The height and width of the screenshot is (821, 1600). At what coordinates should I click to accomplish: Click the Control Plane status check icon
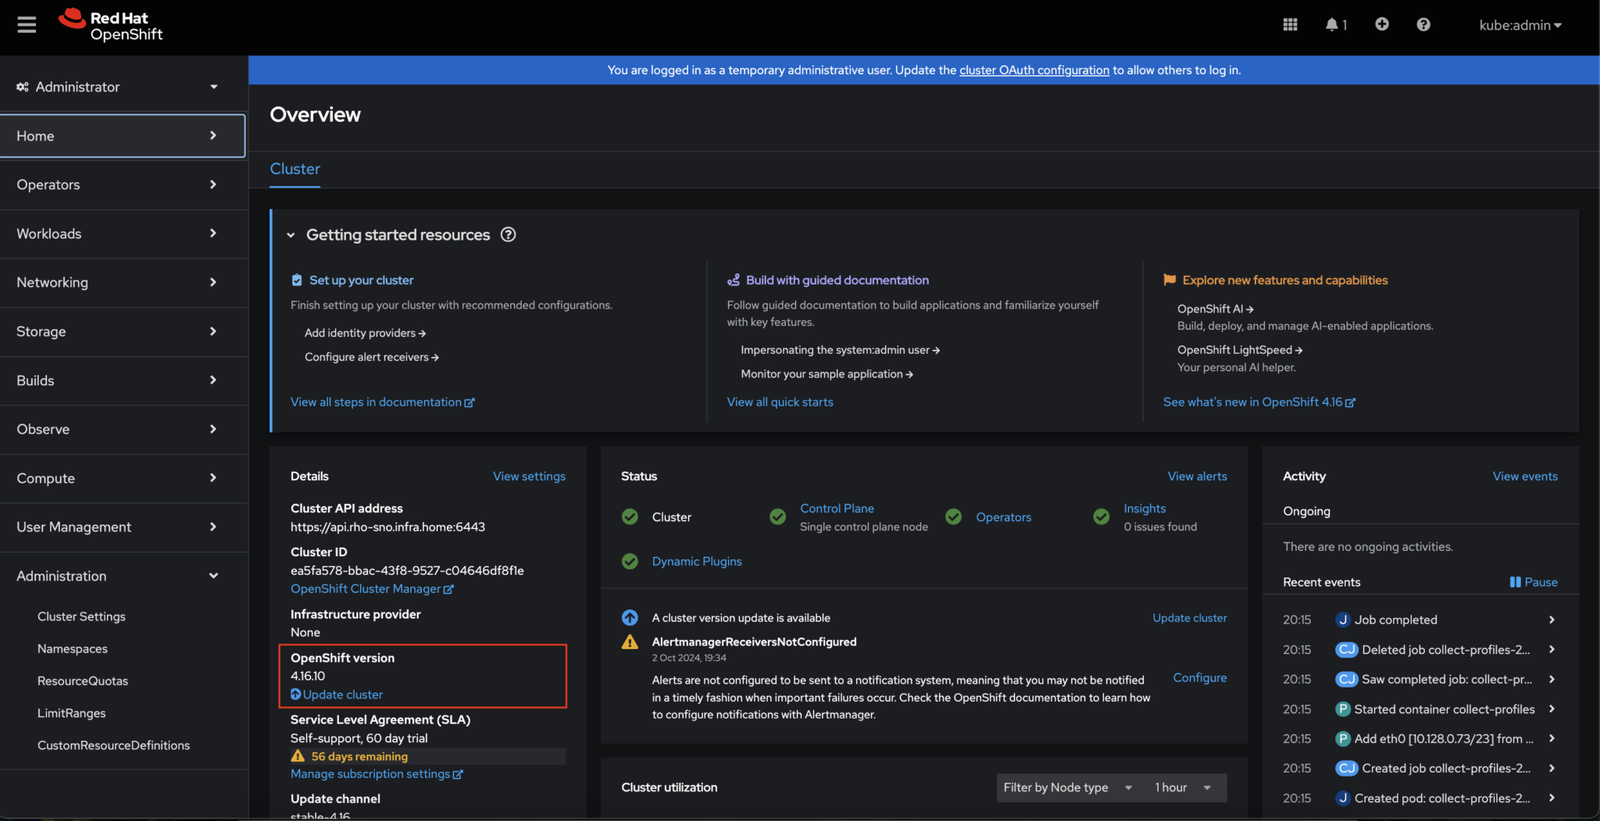tap(778, 517)
